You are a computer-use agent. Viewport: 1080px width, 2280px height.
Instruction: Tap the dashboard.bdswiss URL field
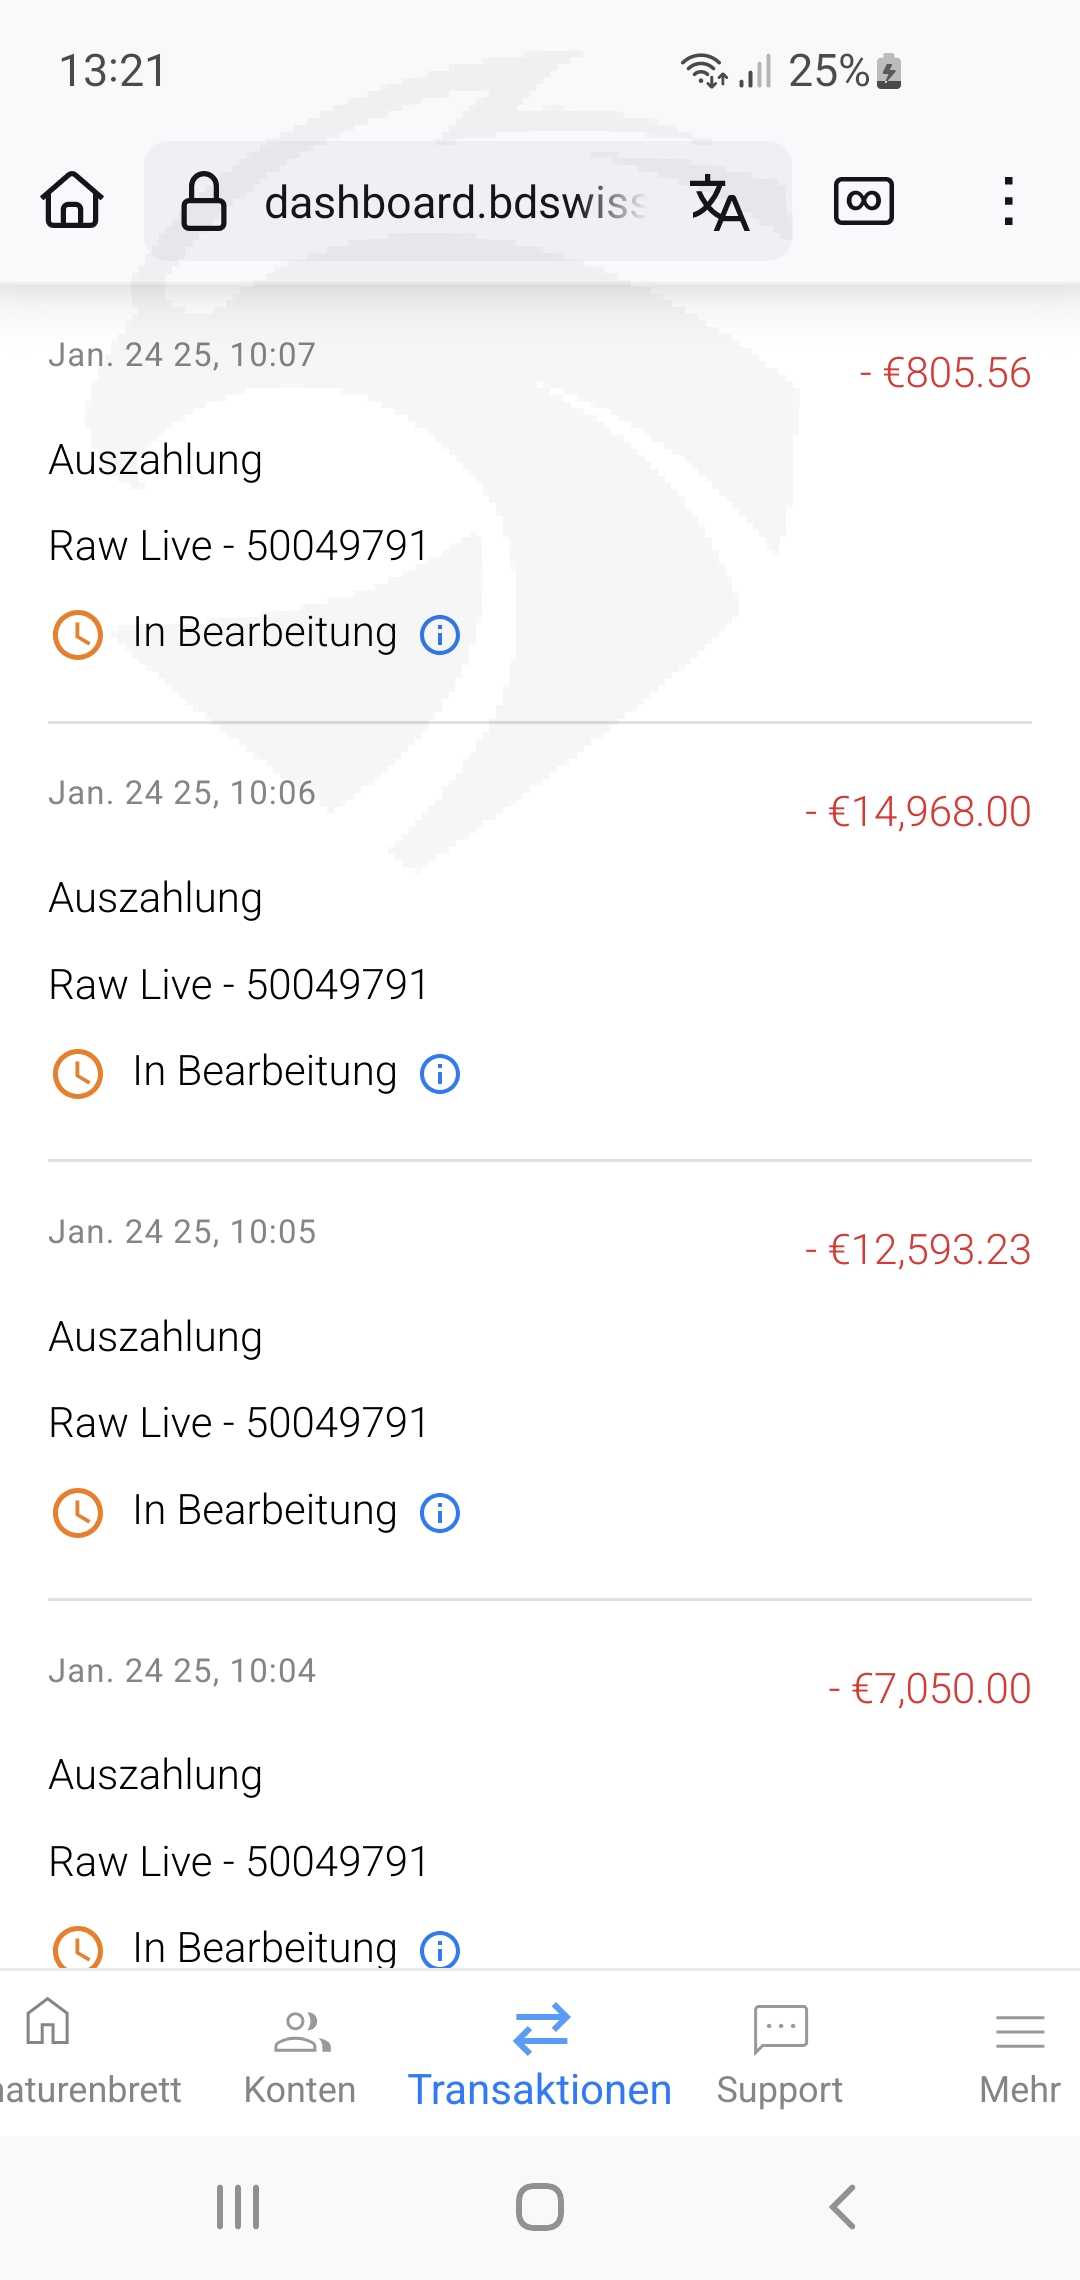tap(454, 202)
